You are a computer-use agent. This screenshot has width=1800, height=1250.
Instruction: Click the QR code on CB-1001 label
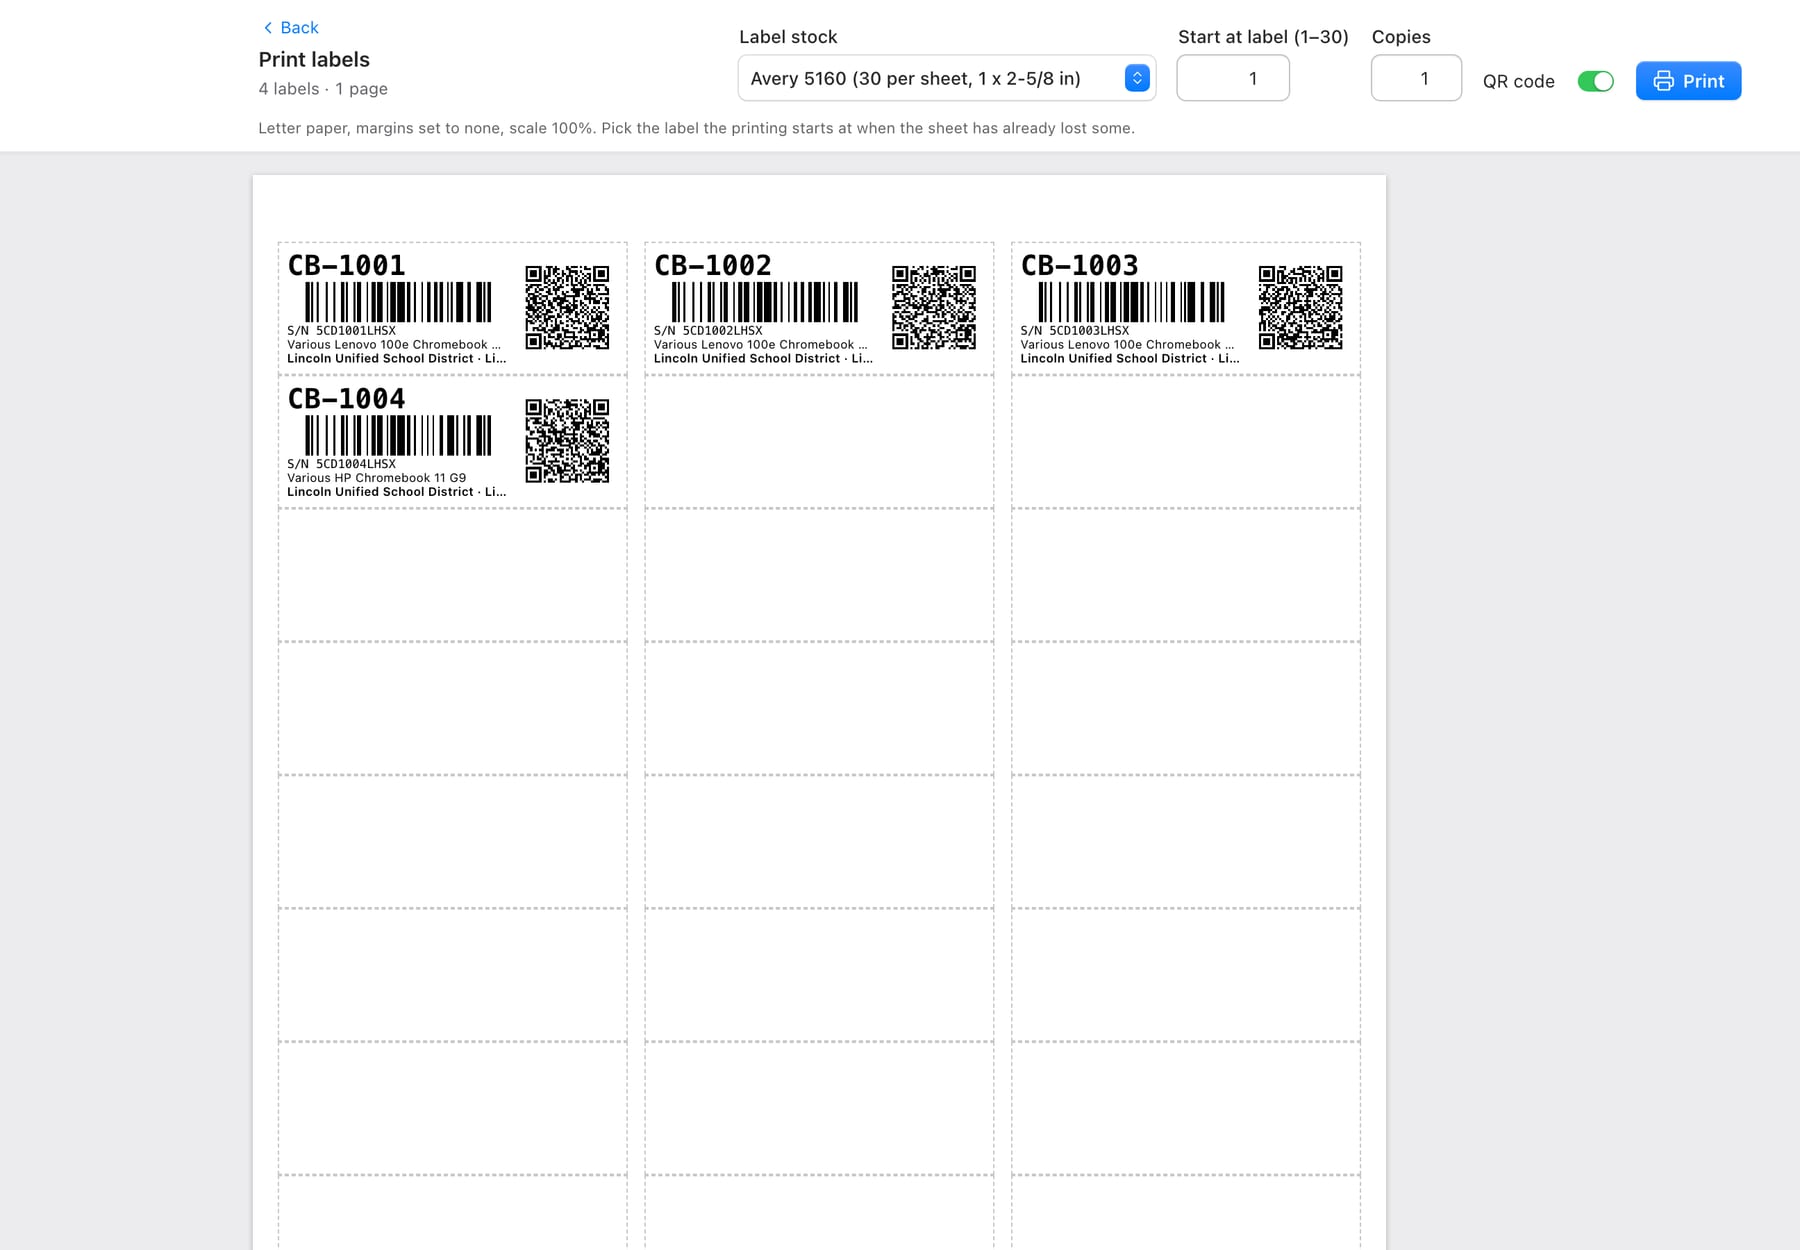click(x=567, y=307)
